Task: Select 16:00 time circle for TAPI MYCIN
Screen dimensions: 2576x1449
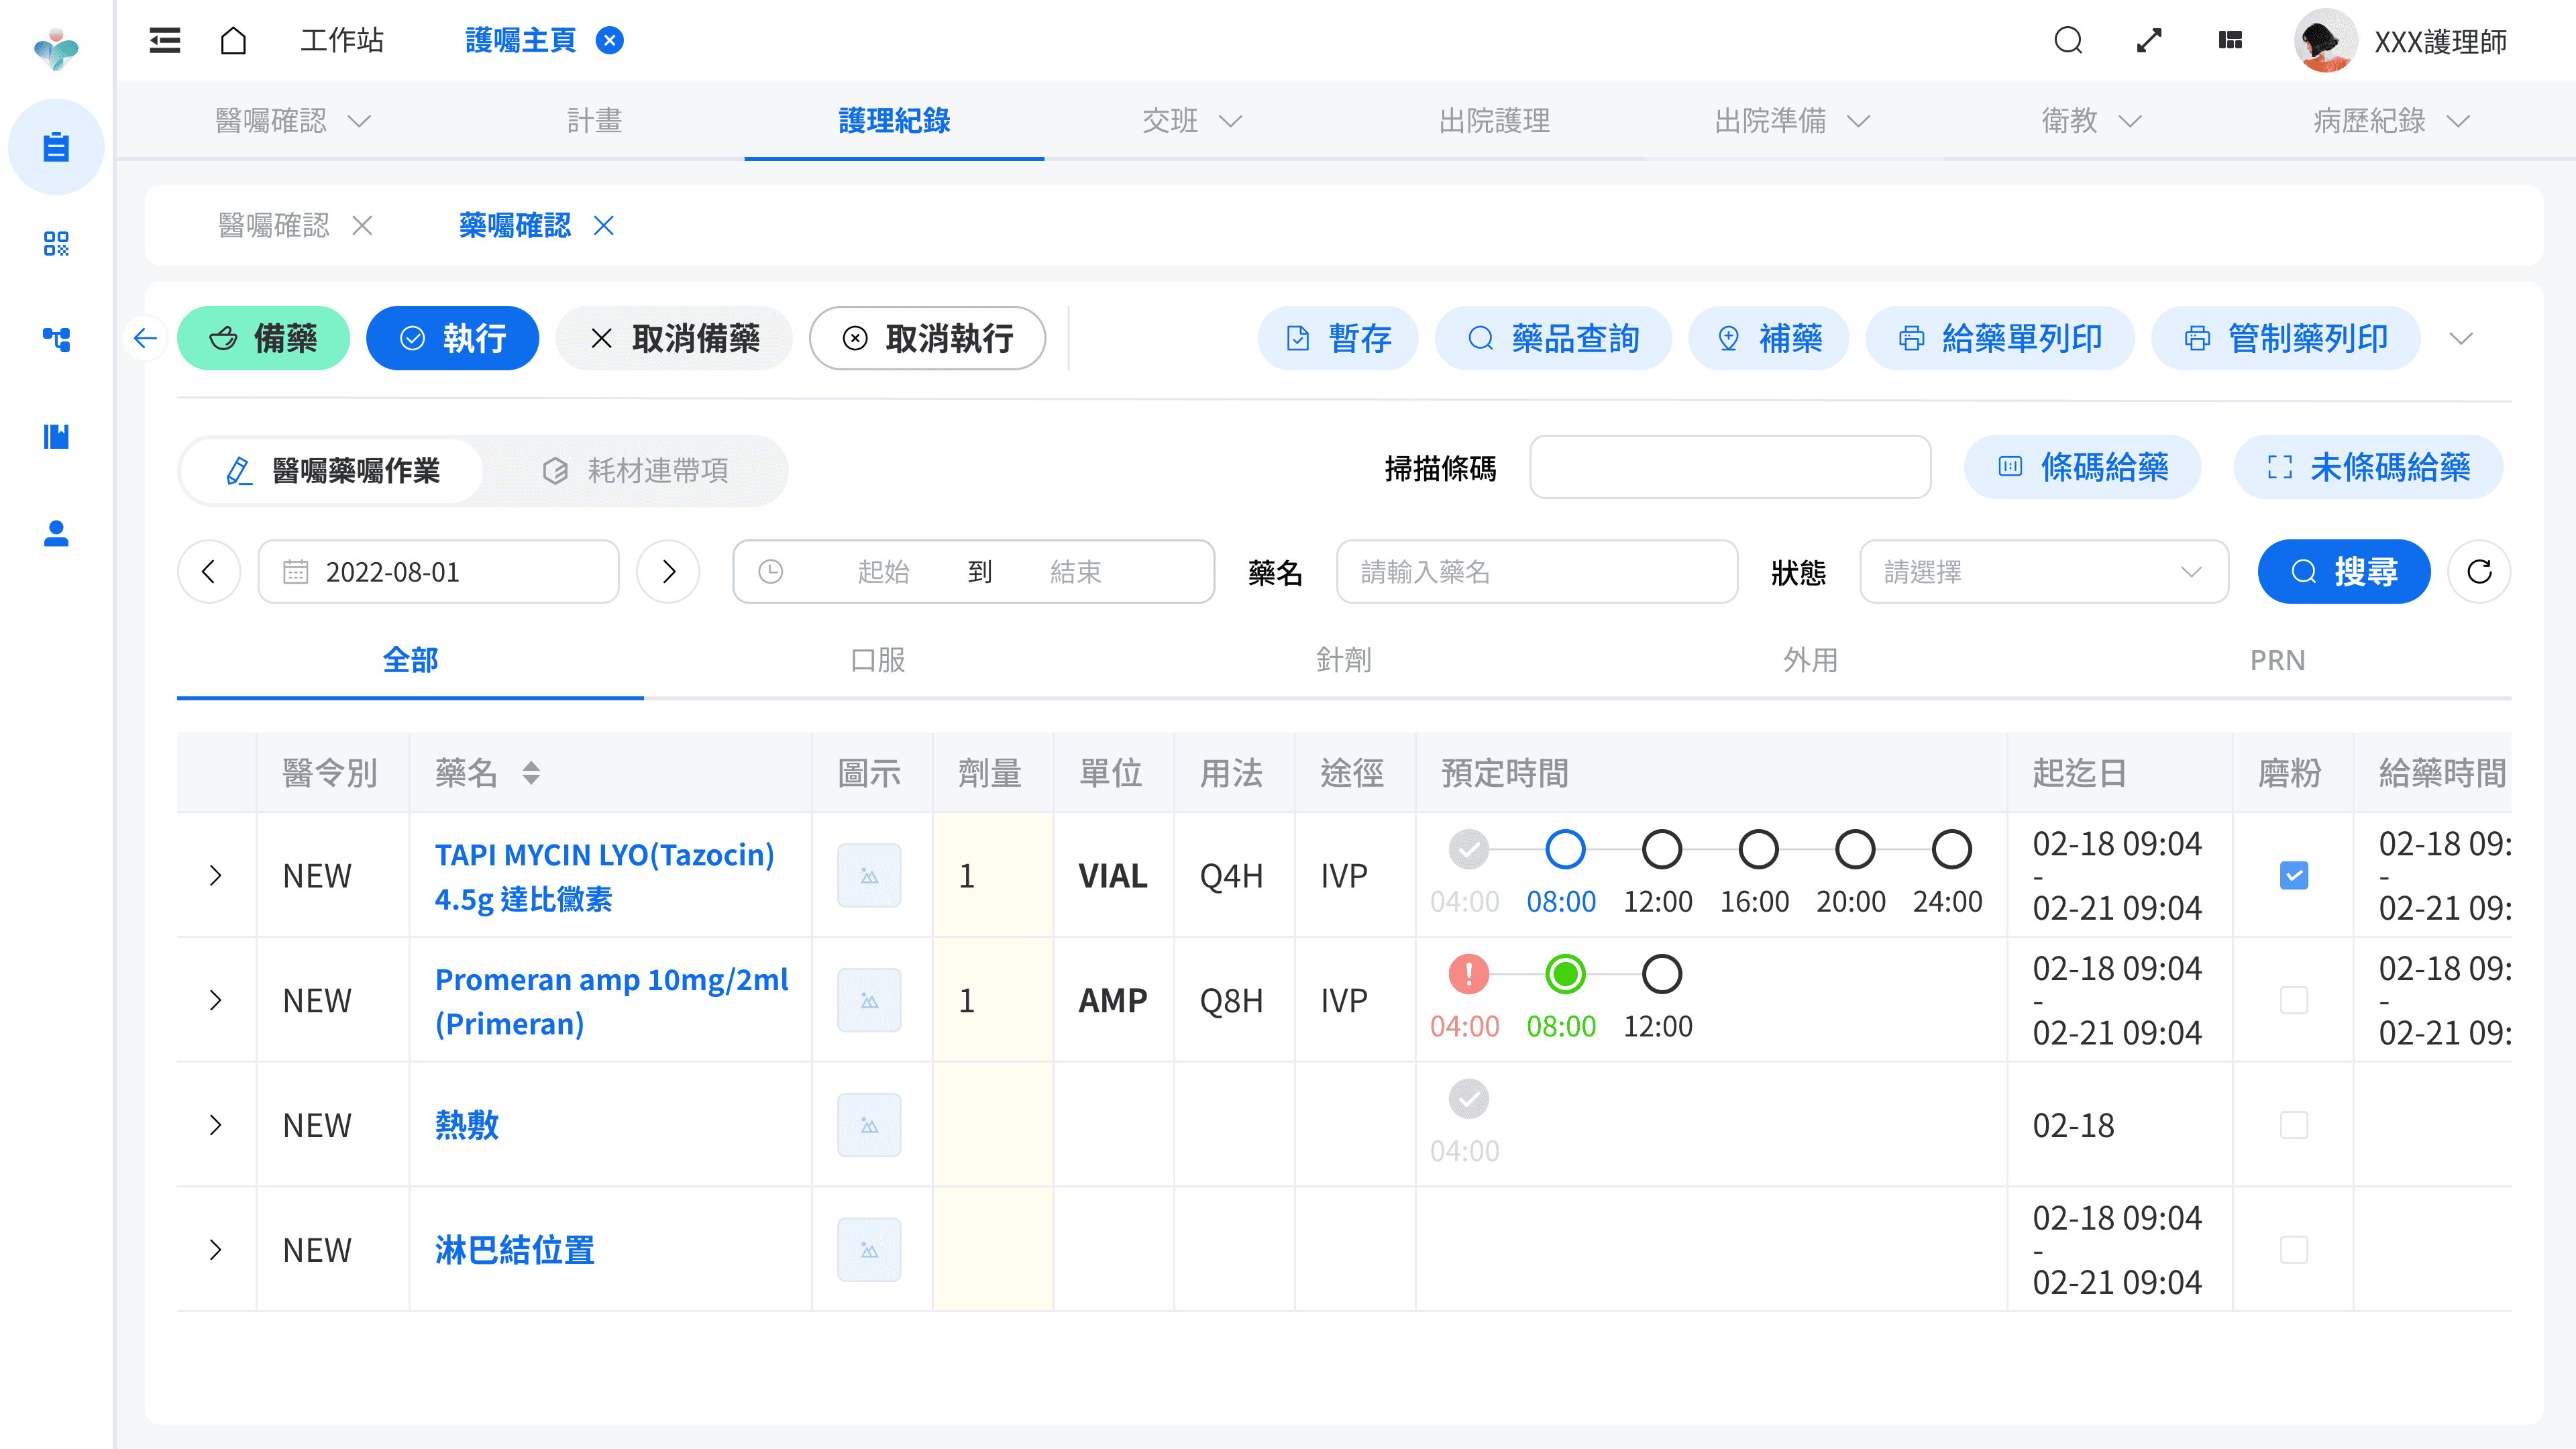Action: coord(1758,849)
